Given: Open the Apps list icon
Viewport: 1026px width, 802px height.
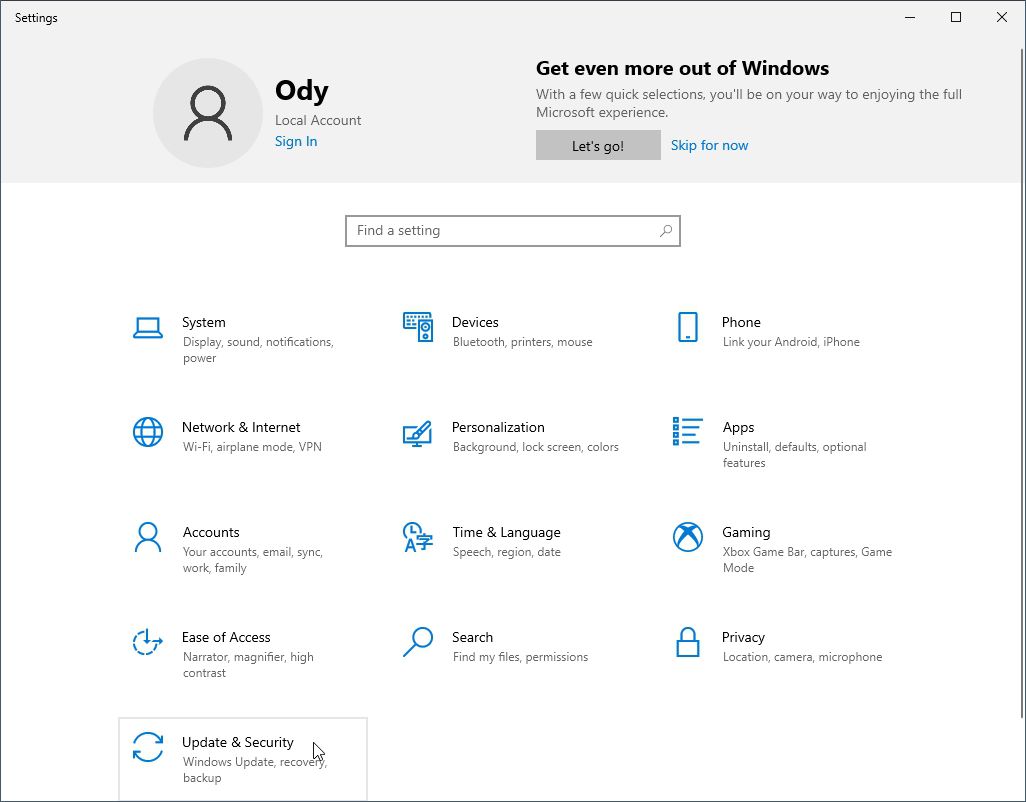Looking at the screenshot, I should [x=688, y=432].
